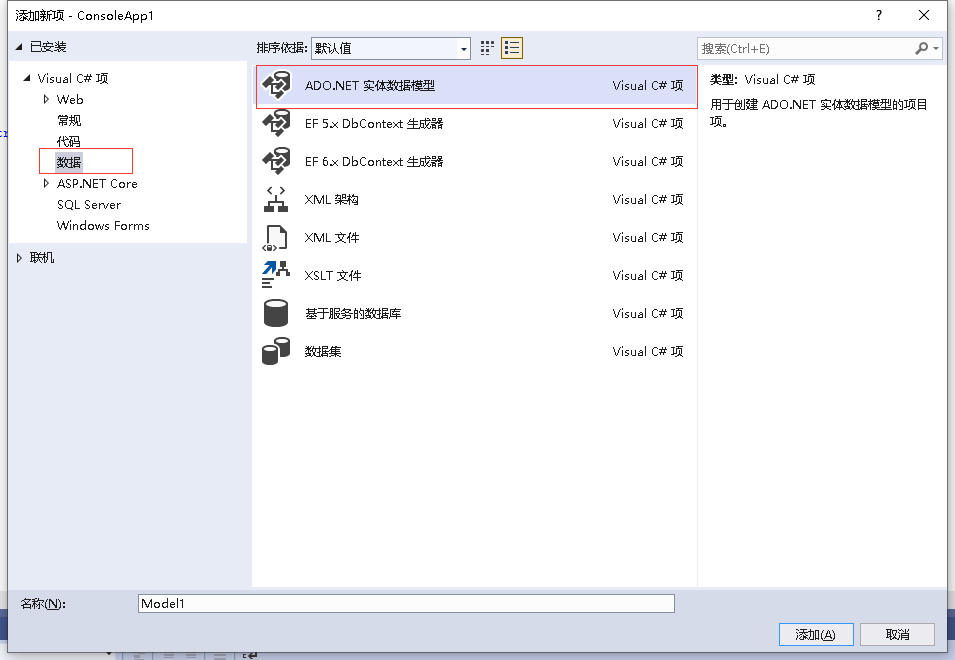Image resolution: width=955 pixels, height=660 pixels.
Task: Click the 数据集 label text
Action: (x=323, y=351)
